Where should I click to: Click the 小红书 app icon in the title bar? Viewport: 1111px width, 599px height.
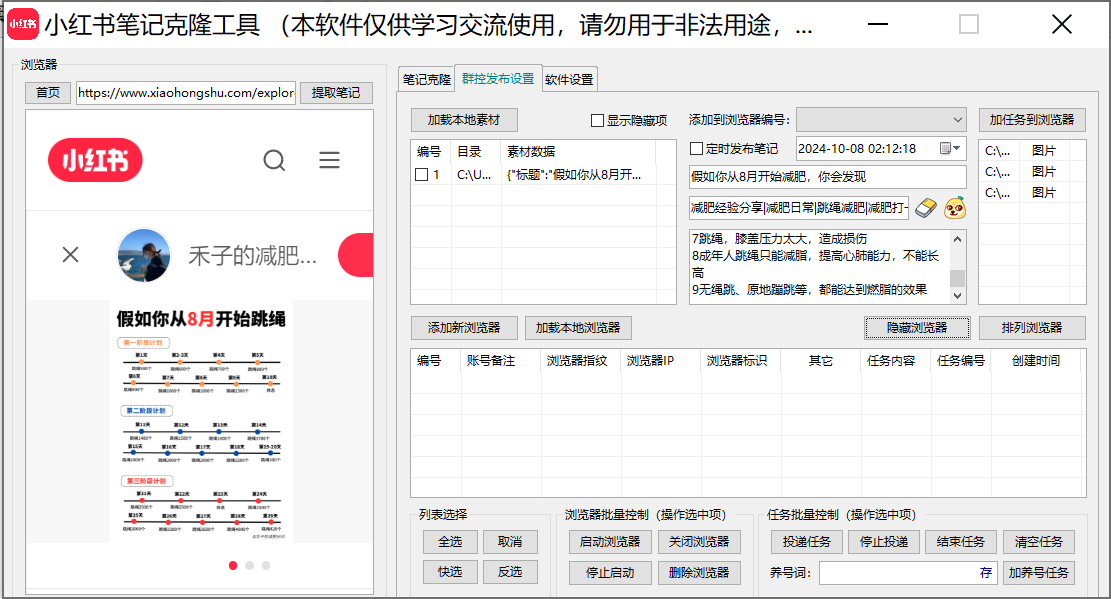coord(21,24)
